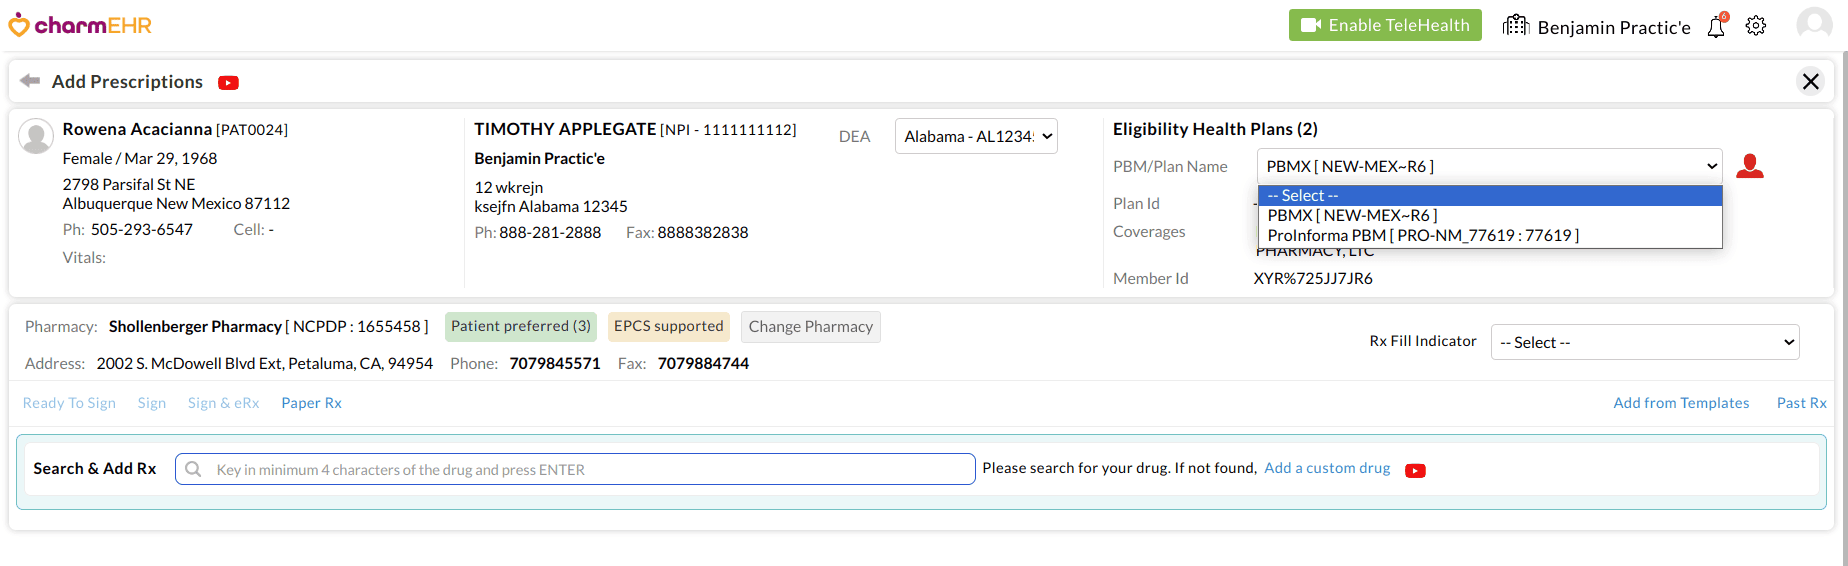Click the red patient eligibility icon
Viewport: 1848px width, 566px height.
point(1750,166)
